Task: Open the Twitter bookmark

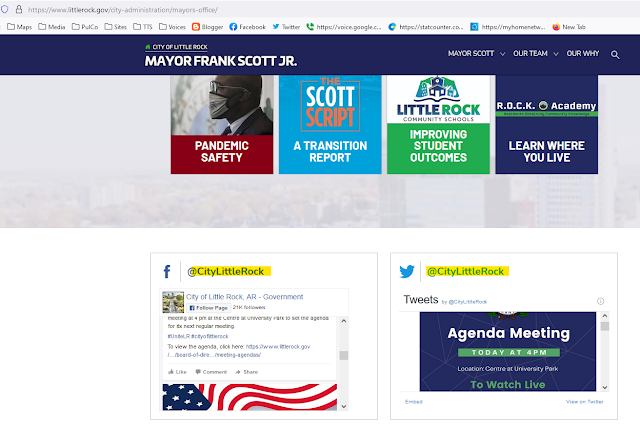Action: click(286, 27)
